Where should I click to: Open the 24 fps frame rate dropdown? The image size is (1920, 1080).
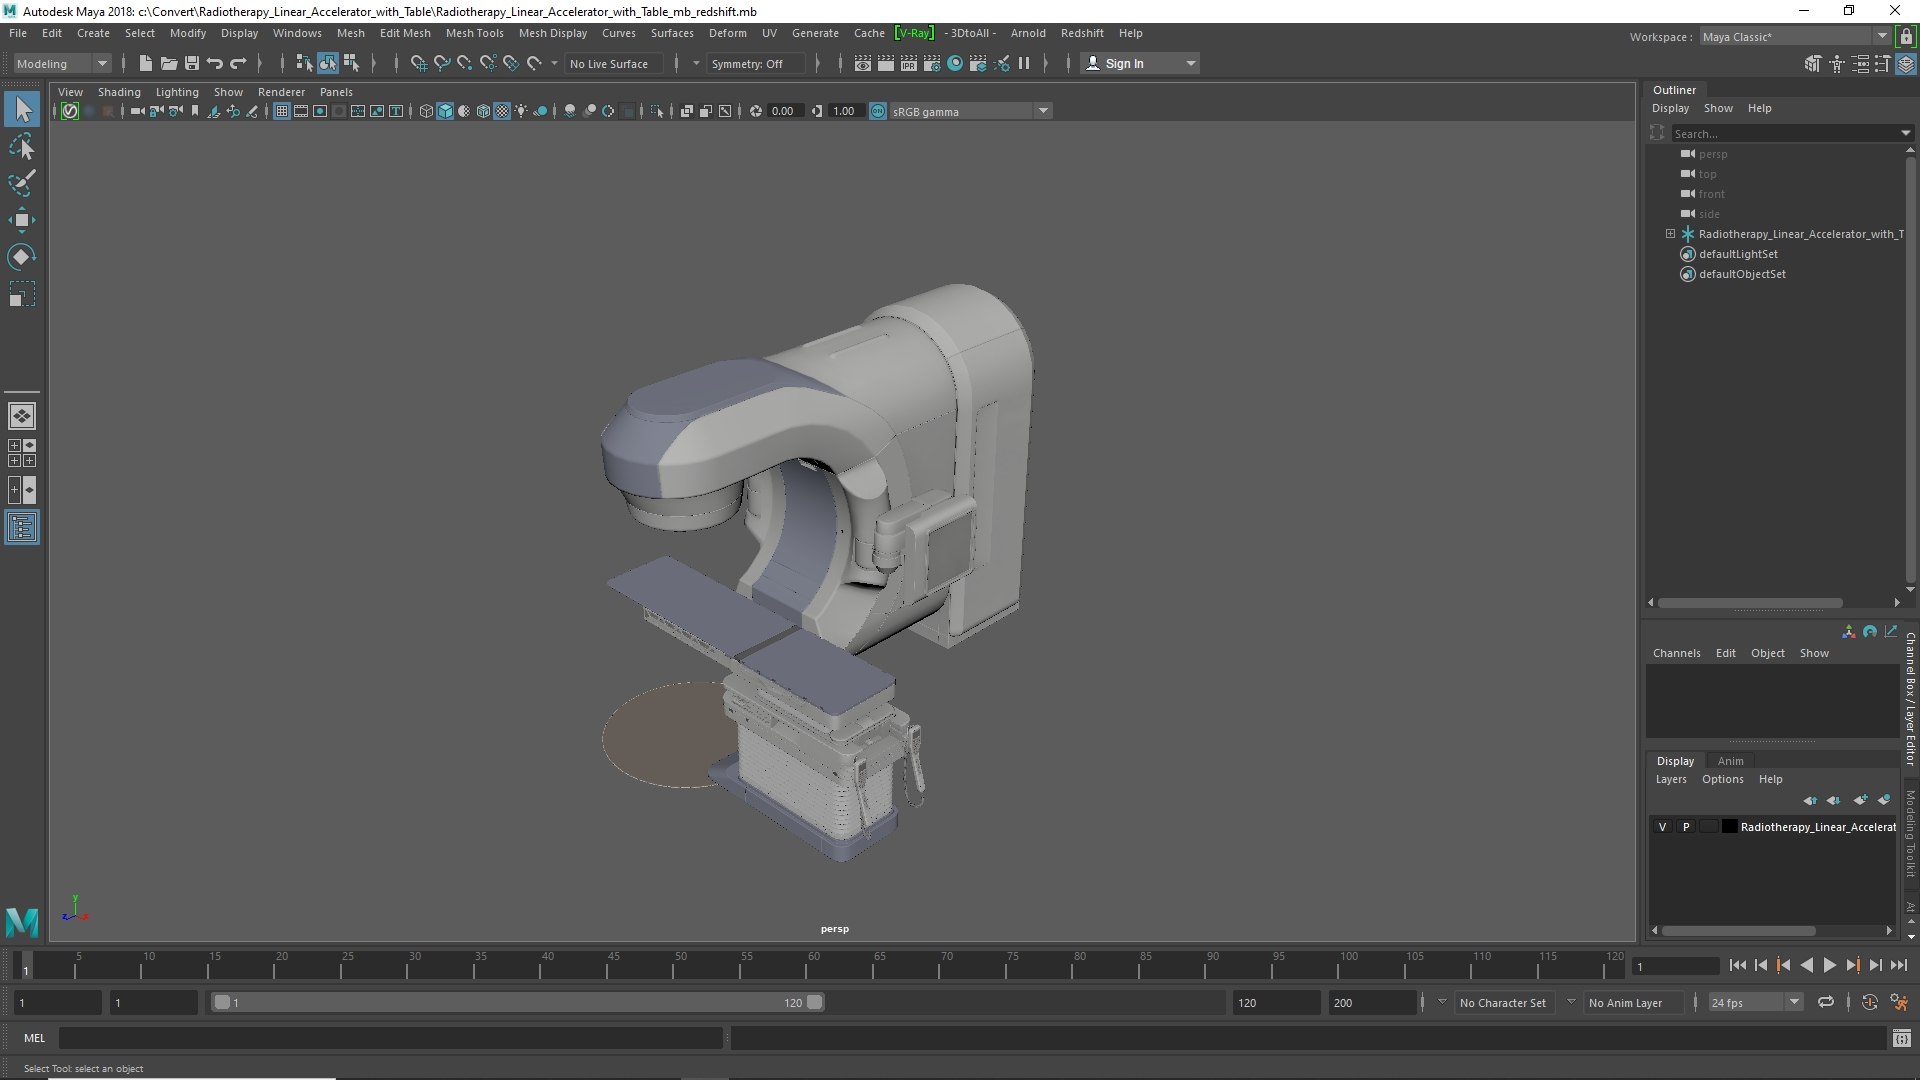click(1755, 1002)
